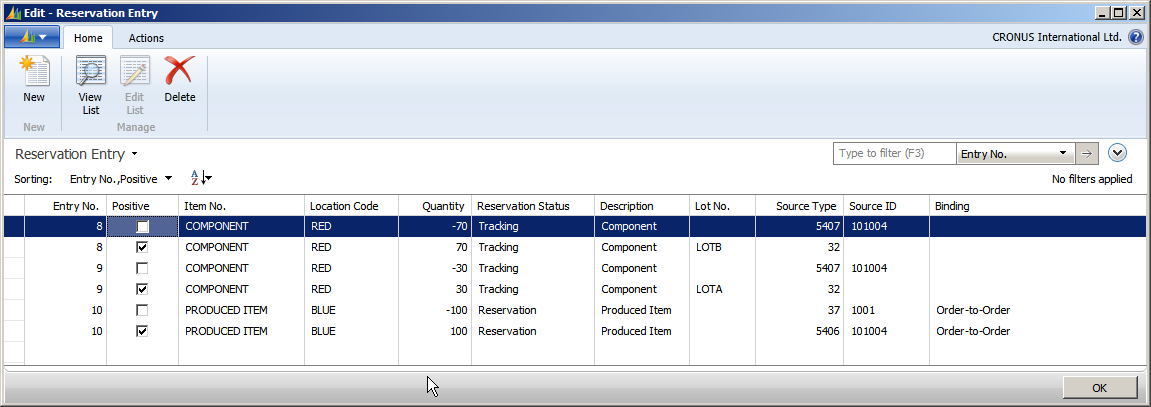Select the Home ribbon tab

click(x=88, y=38)
